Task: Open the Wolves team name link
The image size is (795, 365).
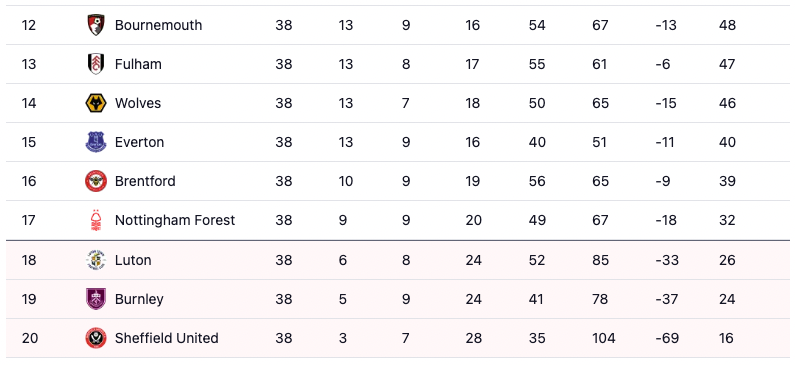Action: point(138,103)
